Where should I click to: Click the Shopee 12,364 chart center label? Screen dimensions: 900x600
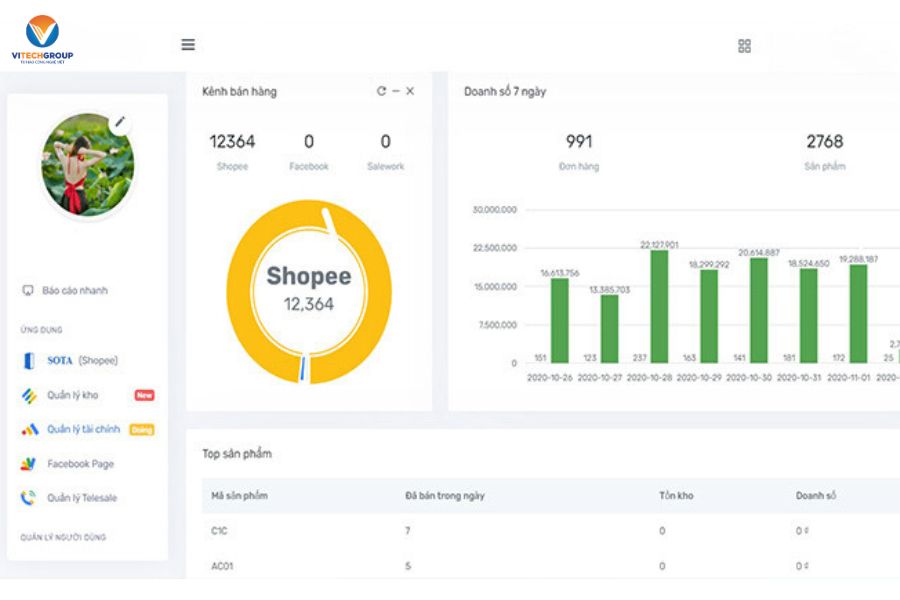click(x=309, y=289)
